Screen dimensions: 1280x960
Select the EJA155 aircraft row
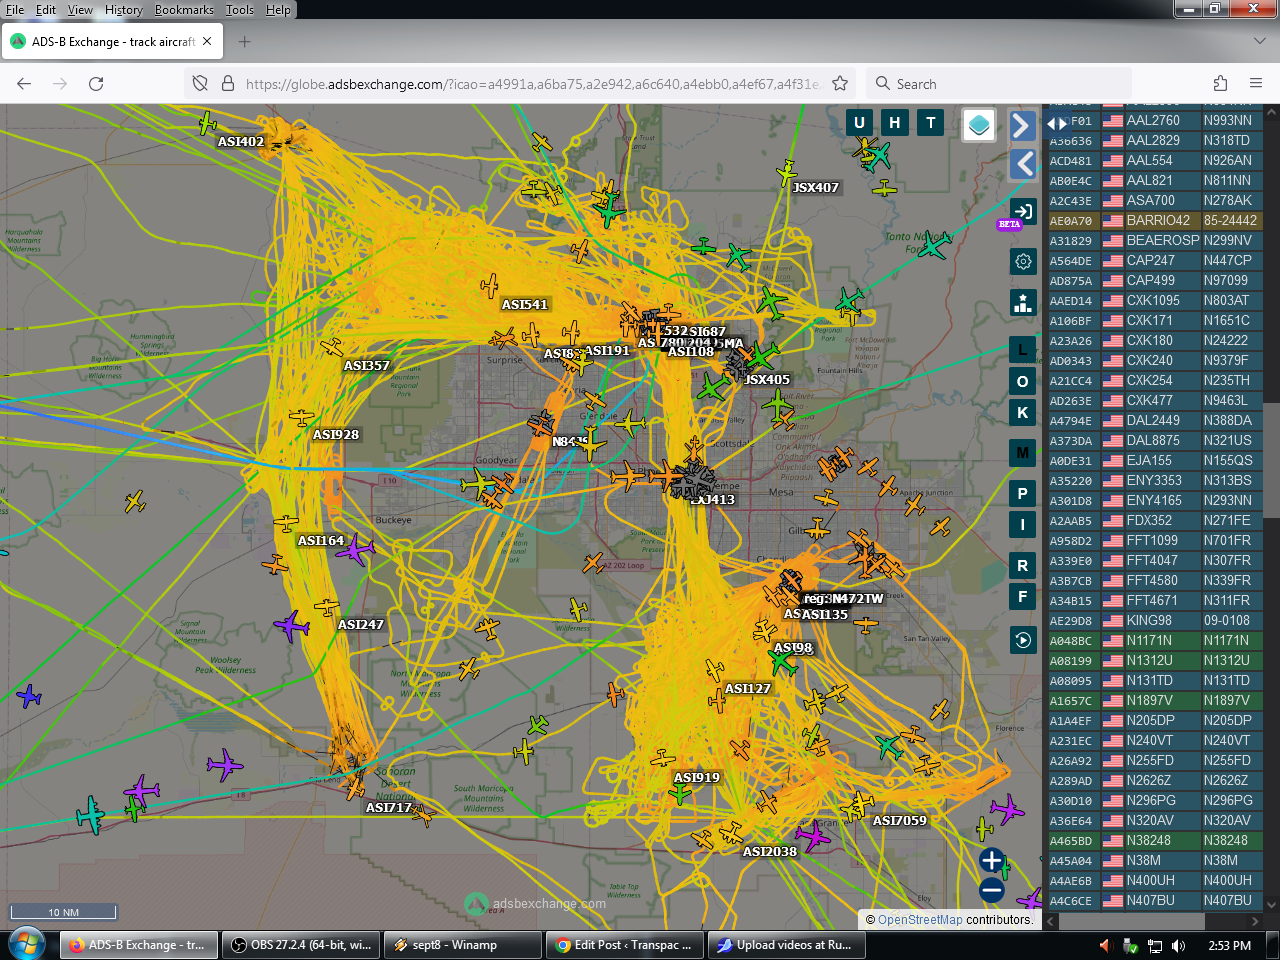point(1154,460)
